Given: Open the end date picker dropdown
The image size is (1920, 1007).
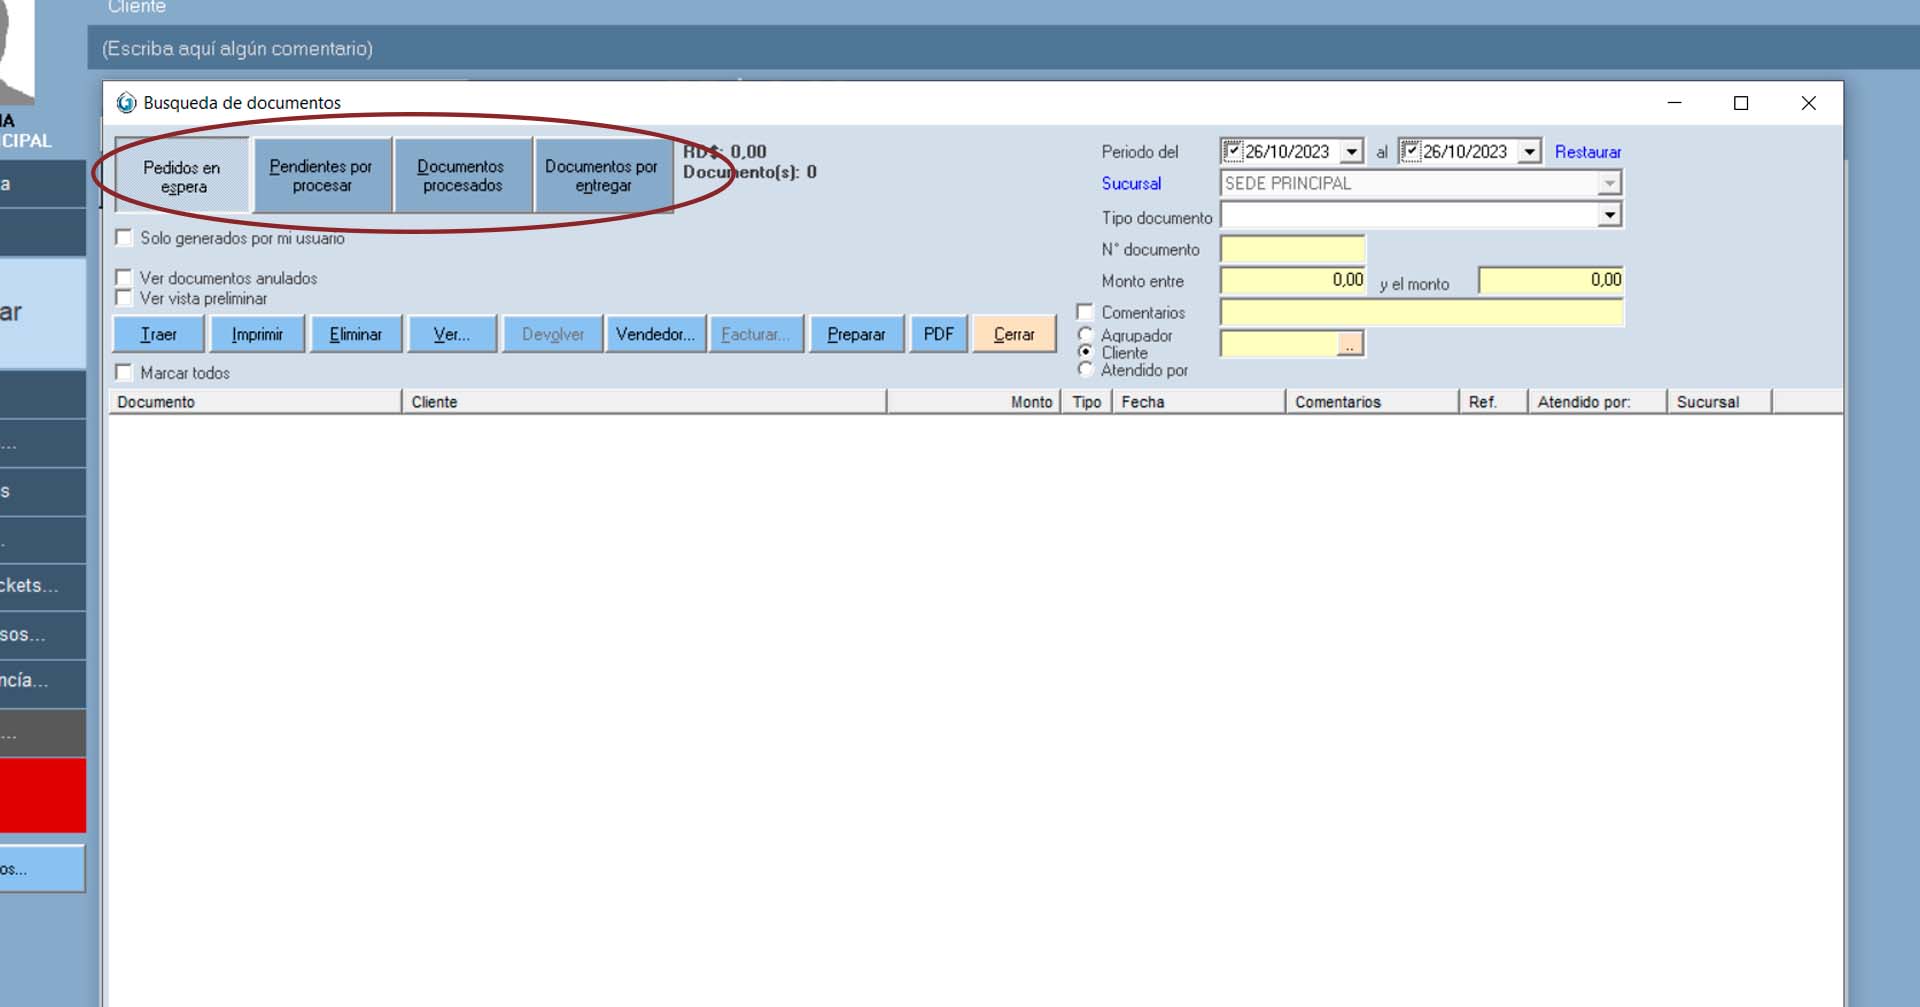Looking at the screenshot, I should point(1529,152).
